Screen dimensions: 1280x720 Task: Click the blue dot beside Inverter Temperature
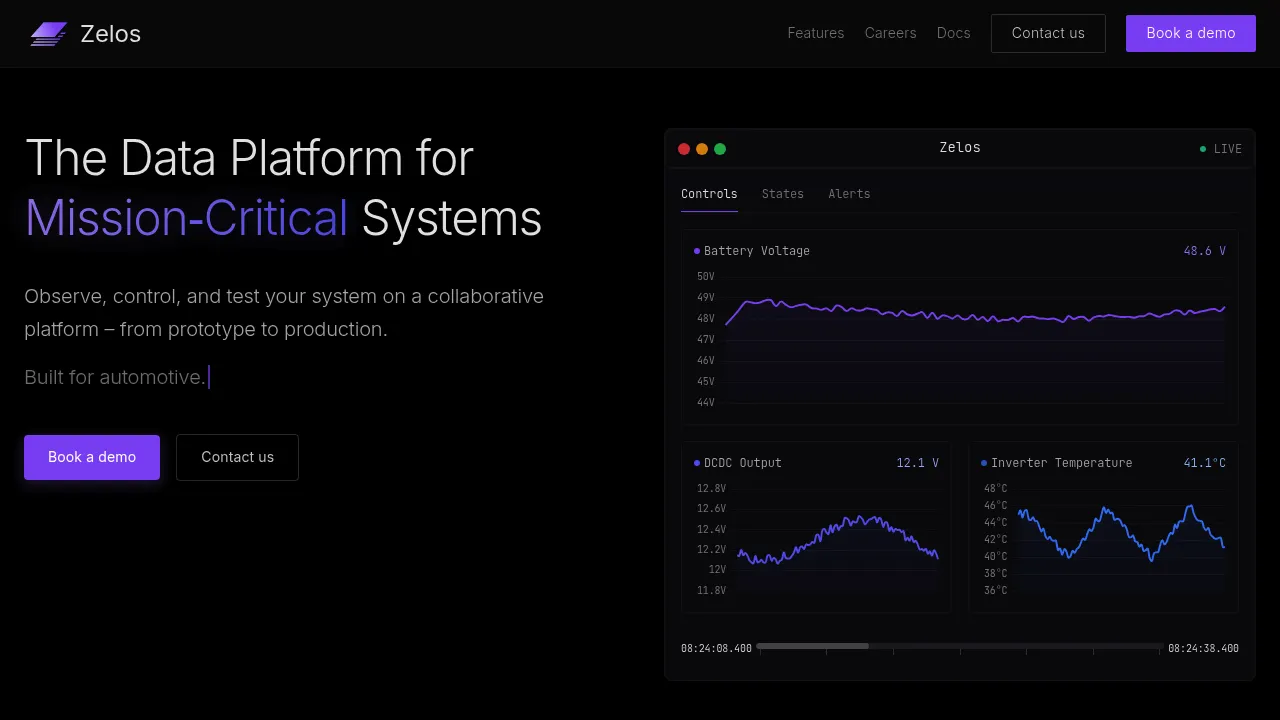(x=984, y=463)
